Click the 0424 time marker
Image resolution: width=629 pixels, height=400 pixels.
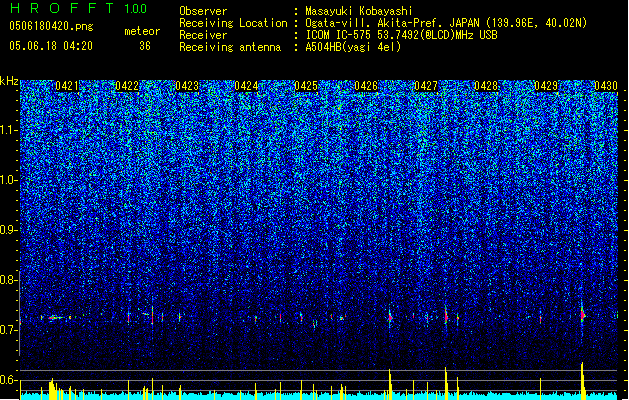pyautogui.click(x=246, y=86)
